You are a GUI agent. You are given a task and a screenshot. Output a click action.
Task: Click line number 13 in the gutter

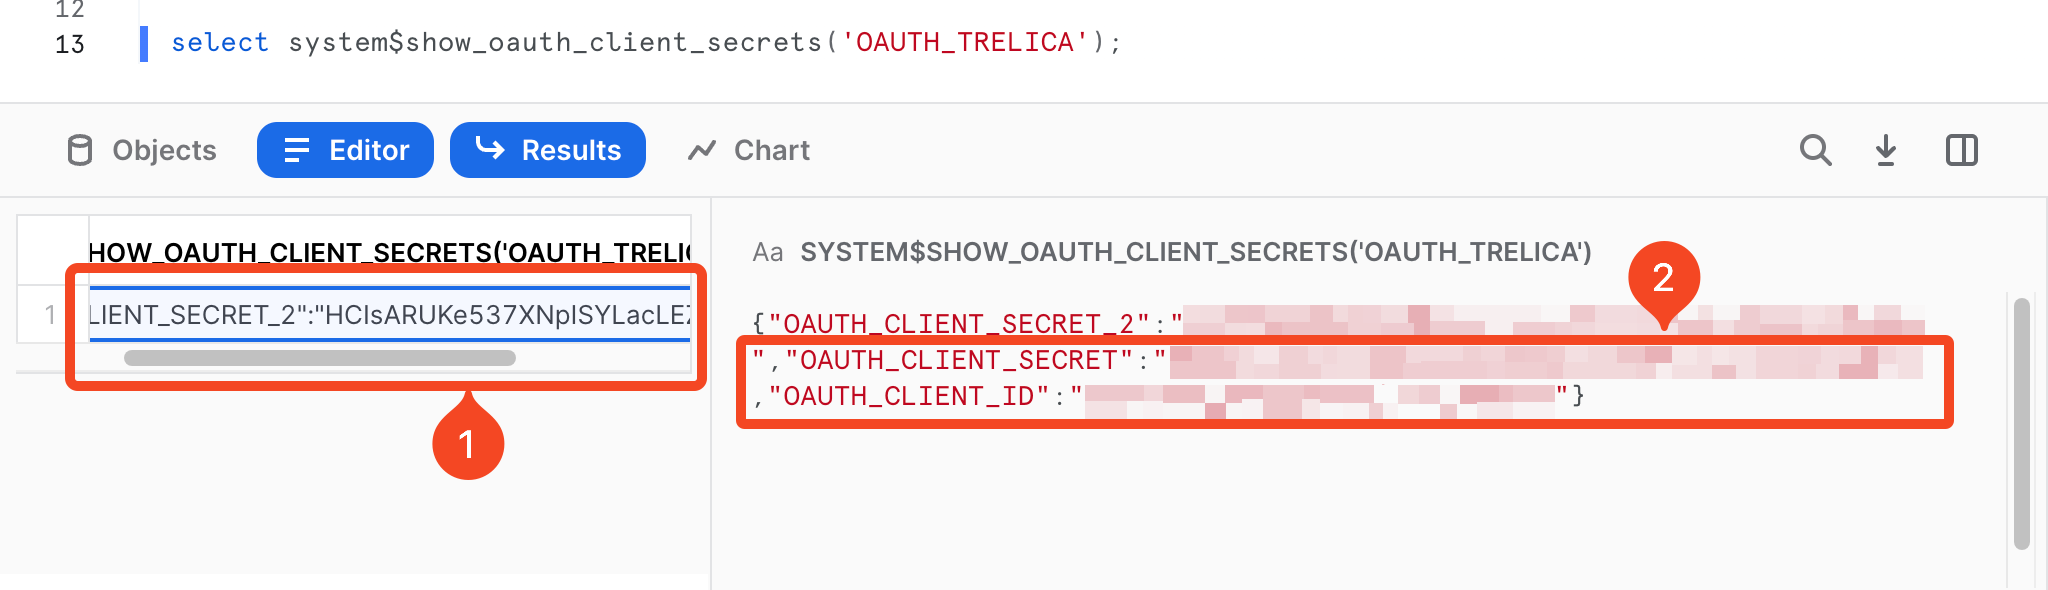(70, 44)
